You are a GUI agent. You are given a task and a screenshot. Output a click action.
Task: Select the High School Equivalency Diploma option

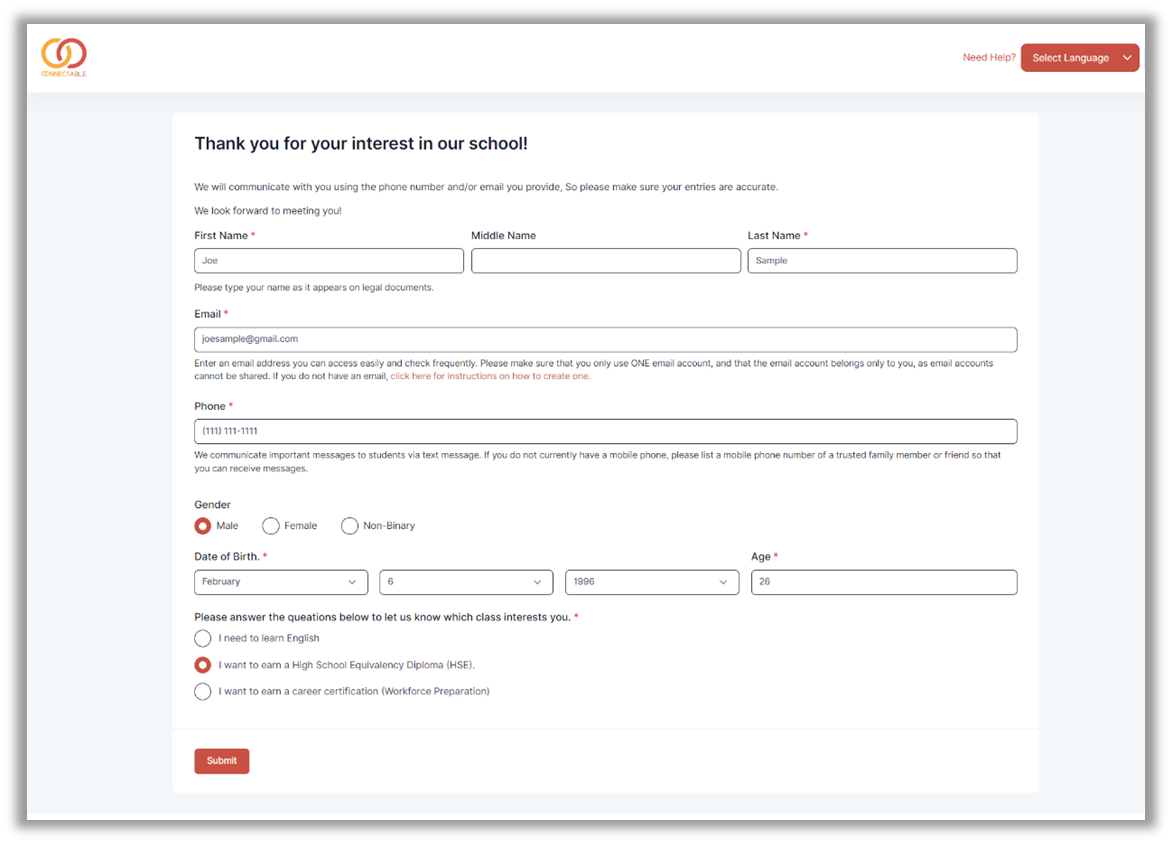(x=203, y=665)
